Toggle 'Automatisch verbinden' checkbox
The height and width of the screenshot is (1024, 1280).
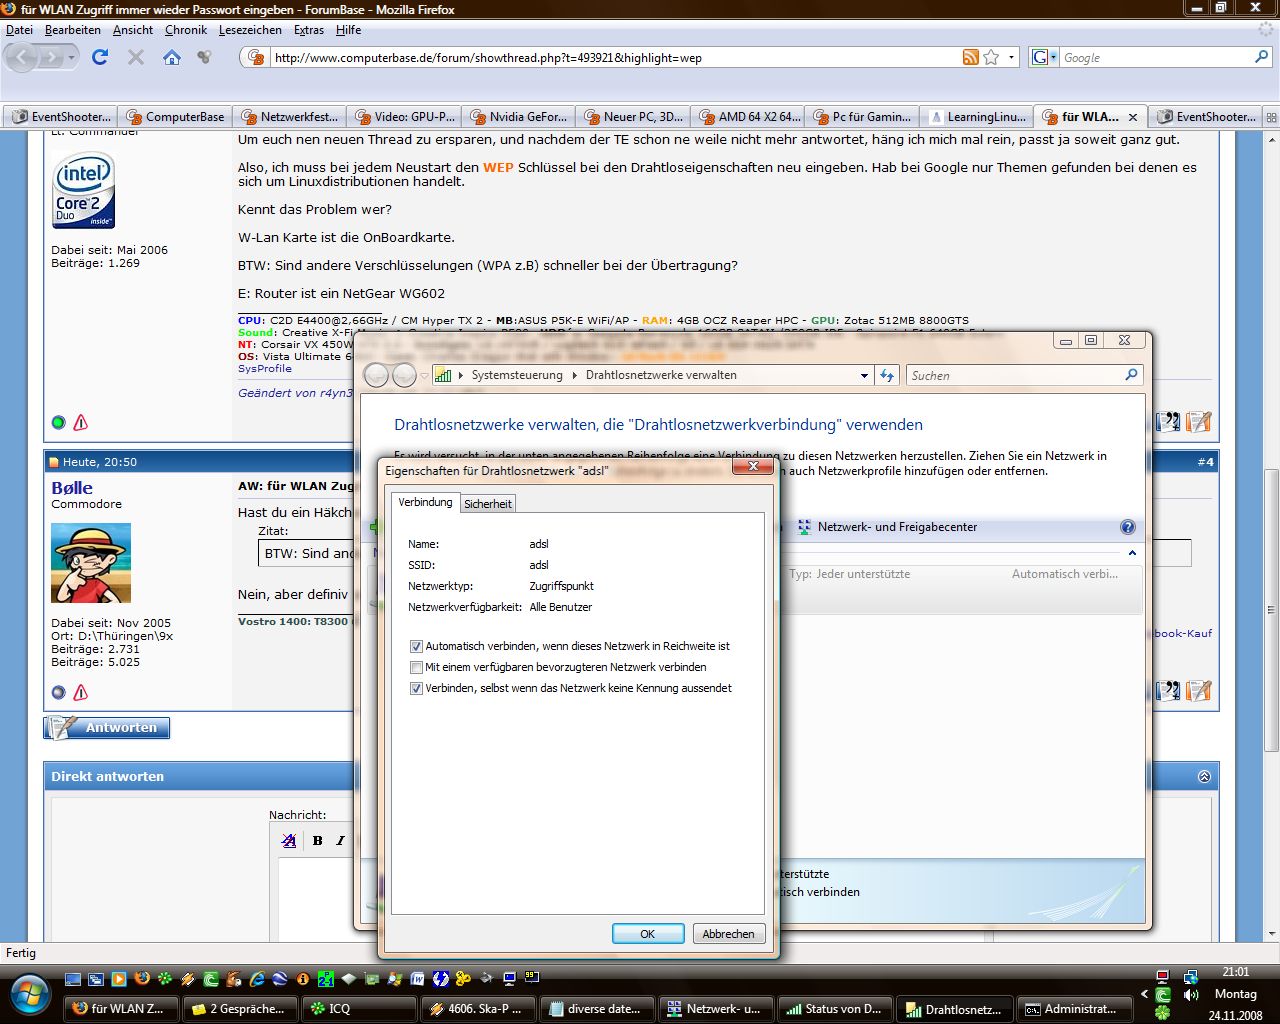tap(416, 646)
